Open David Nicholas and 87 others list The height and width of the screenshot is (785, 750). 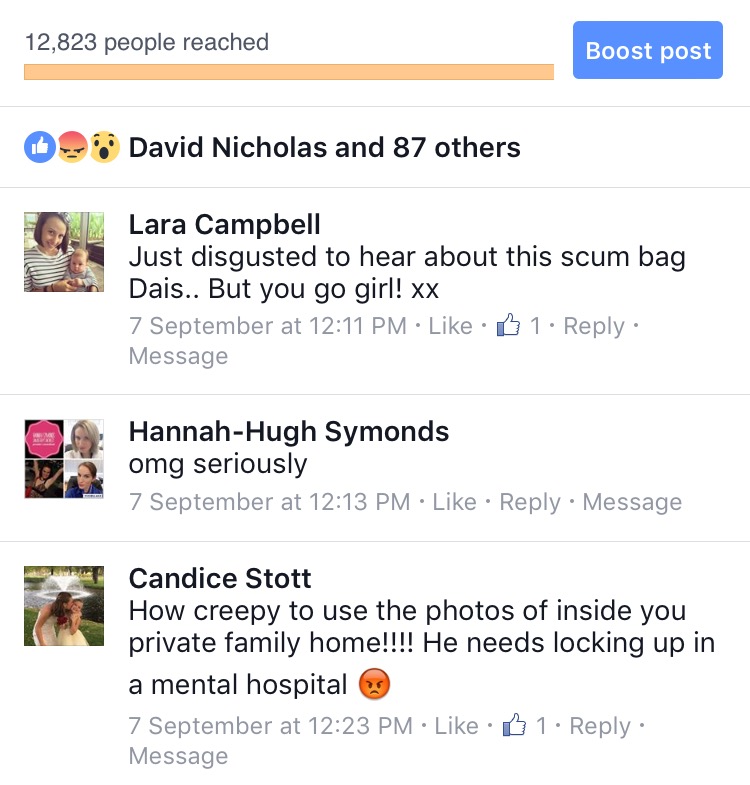click(324, 148)
